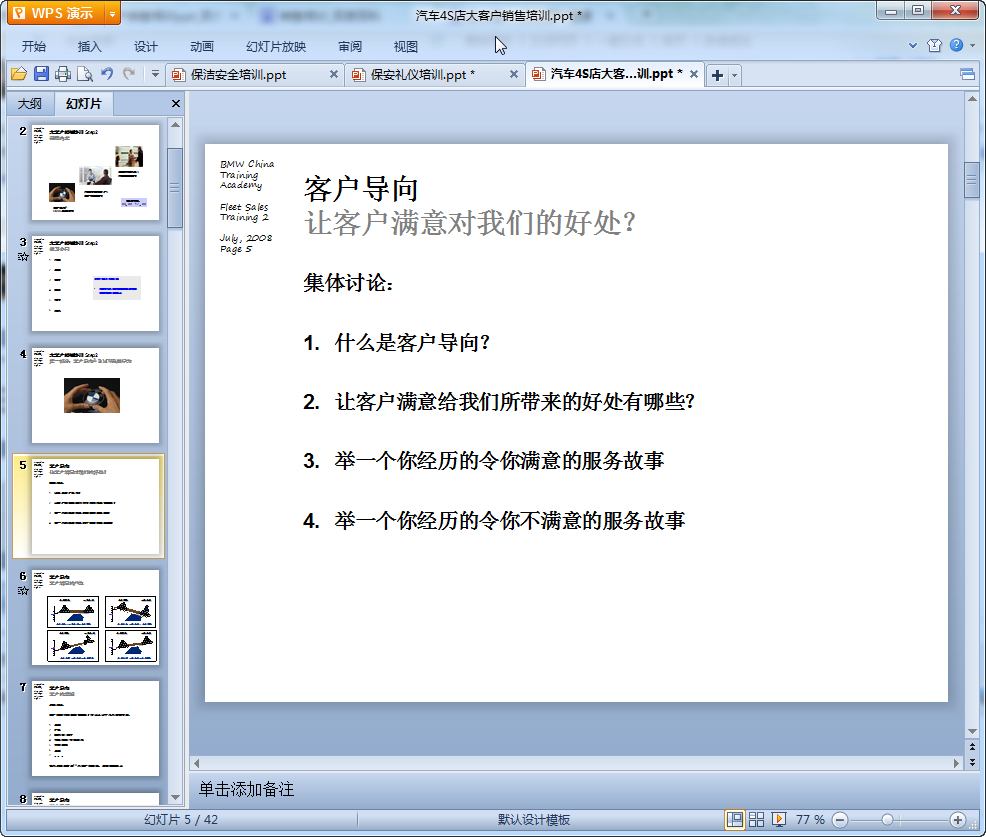Open print preview icon
Screen dimensions: 986x837
pos(84,74)
